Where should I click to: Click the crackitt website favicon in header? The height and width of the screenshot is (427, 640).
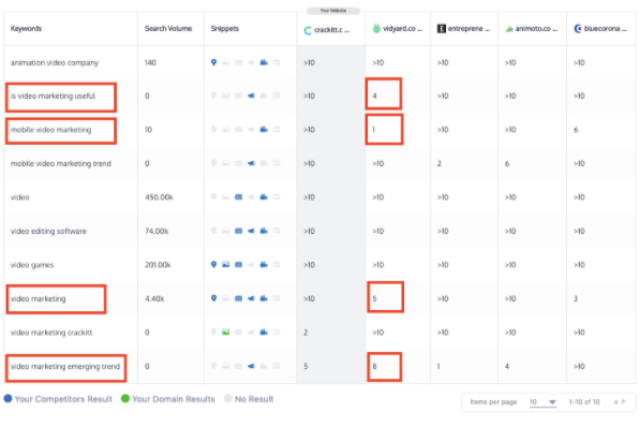pos(307,29)
